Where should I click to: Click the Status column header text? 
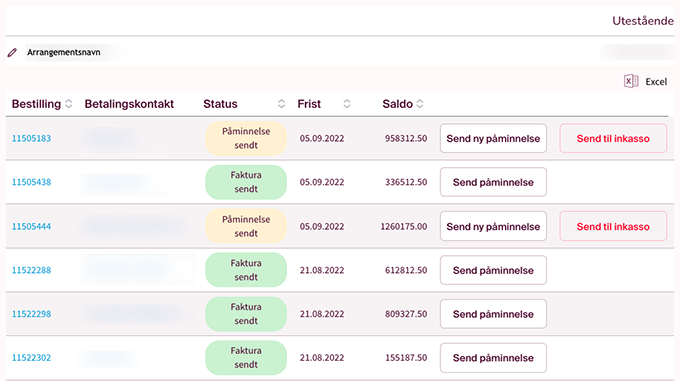(220, 104)
